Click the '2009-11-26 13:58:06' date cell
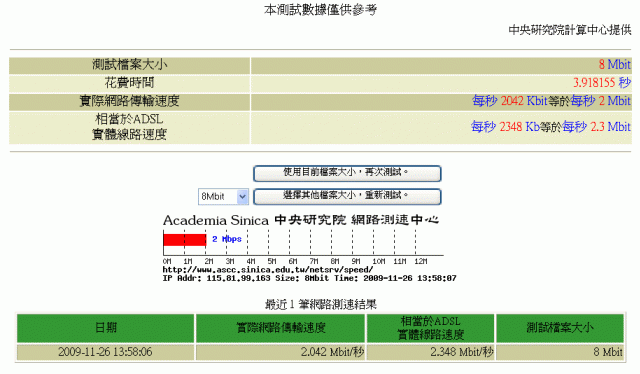 point(106,352)
